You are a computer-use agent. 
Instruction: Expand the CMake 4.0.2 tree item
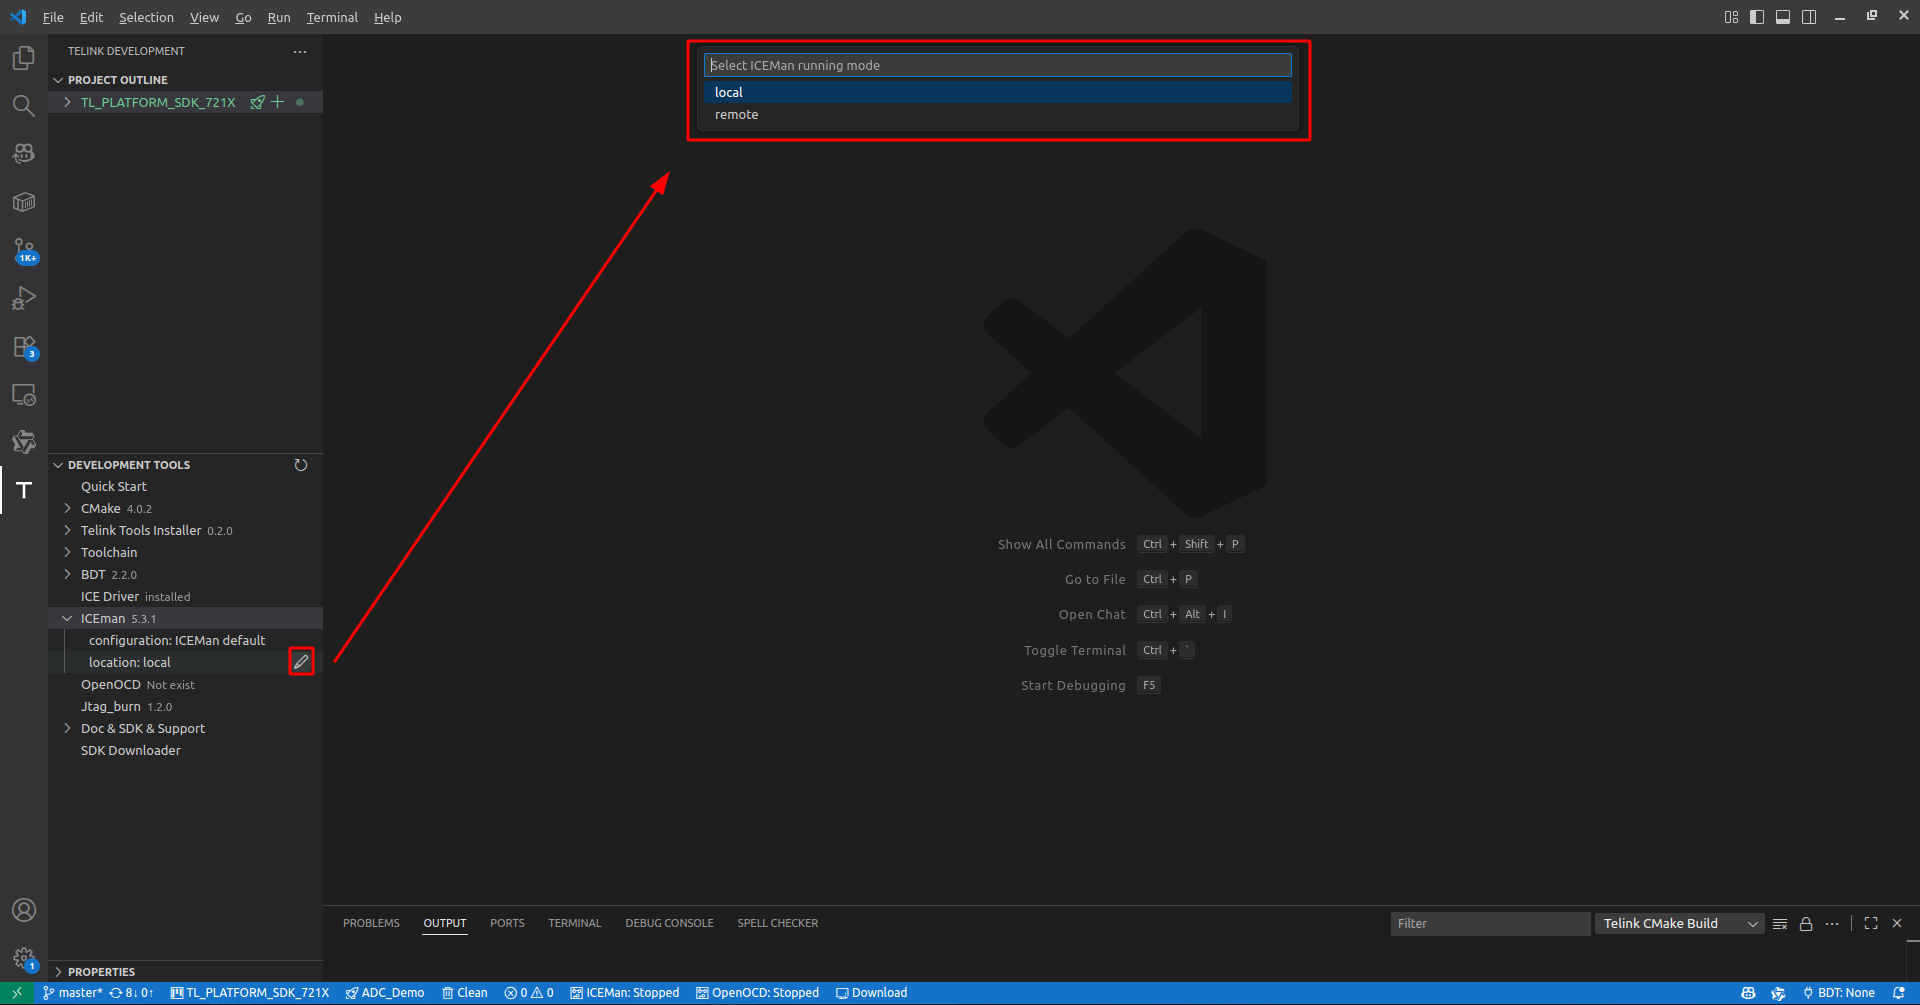(67, 509)
